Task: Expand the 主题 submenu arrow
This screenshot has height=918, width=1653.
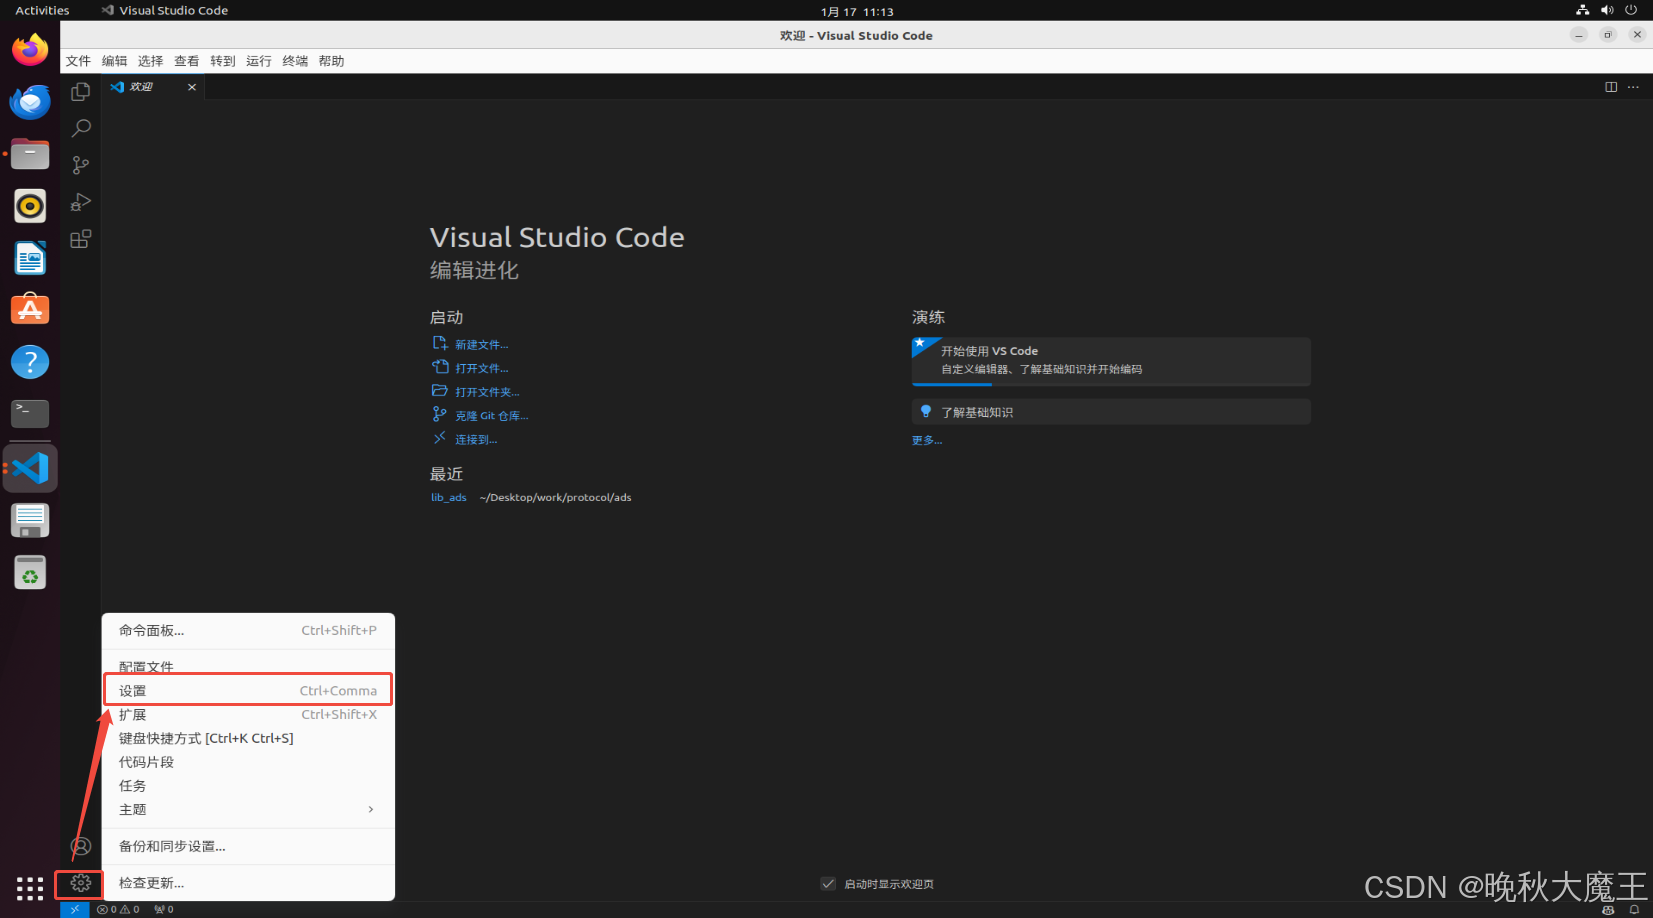Action: point(371,810)
